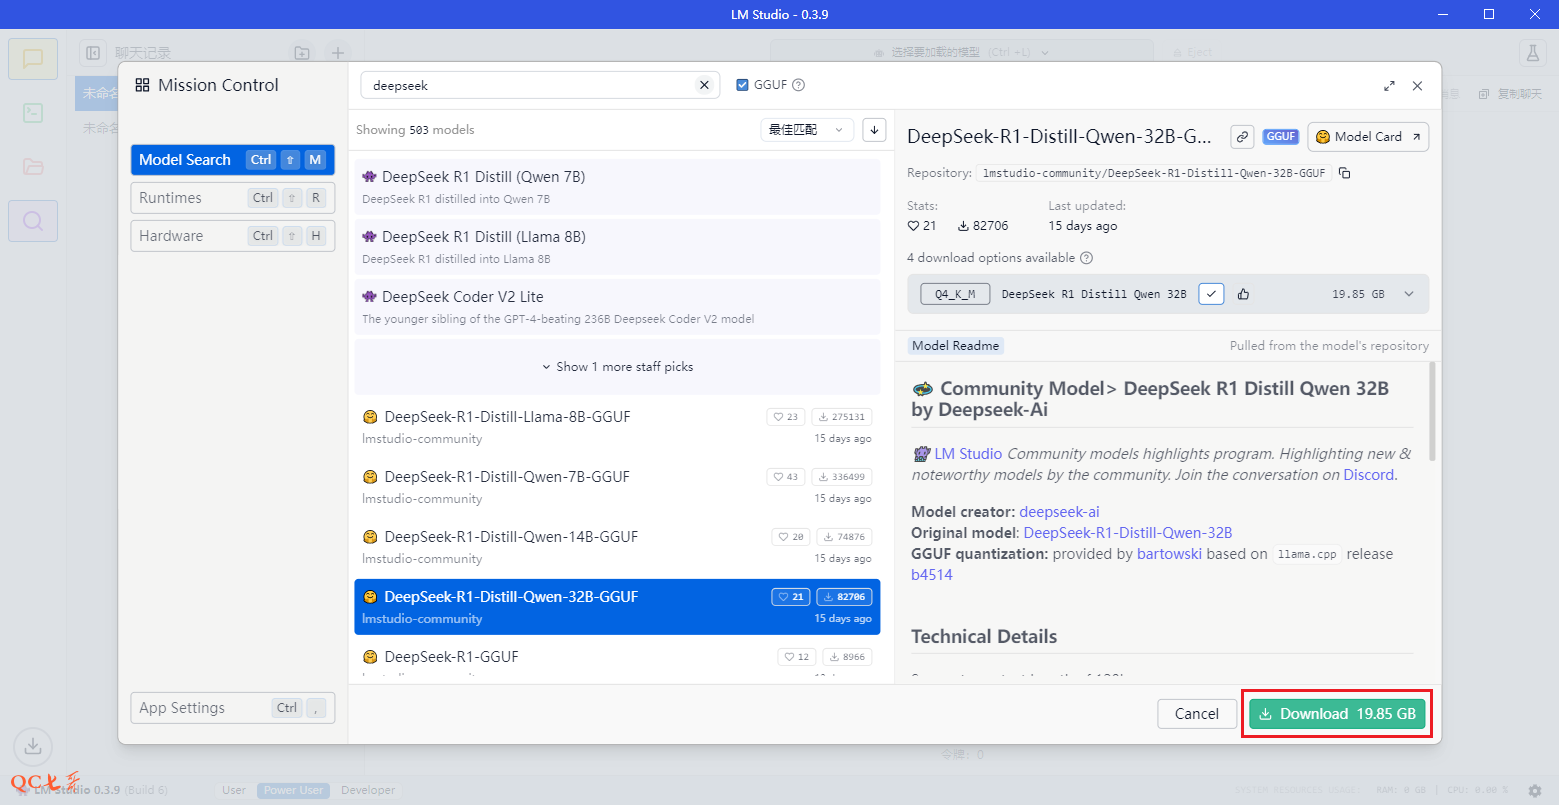
Task: Uncheck the GGUF filter checkbox
Action: (742, 85)
